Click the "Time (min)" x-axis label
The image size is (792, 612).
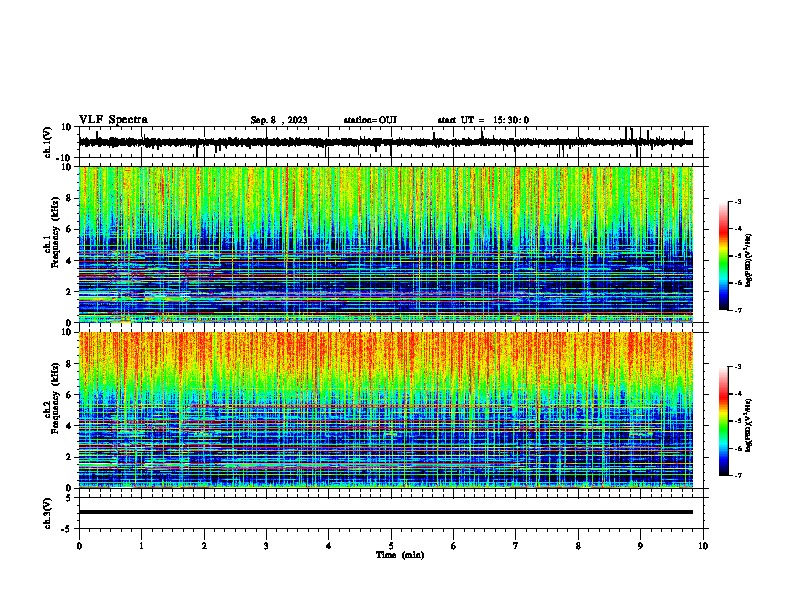(400, 555)
